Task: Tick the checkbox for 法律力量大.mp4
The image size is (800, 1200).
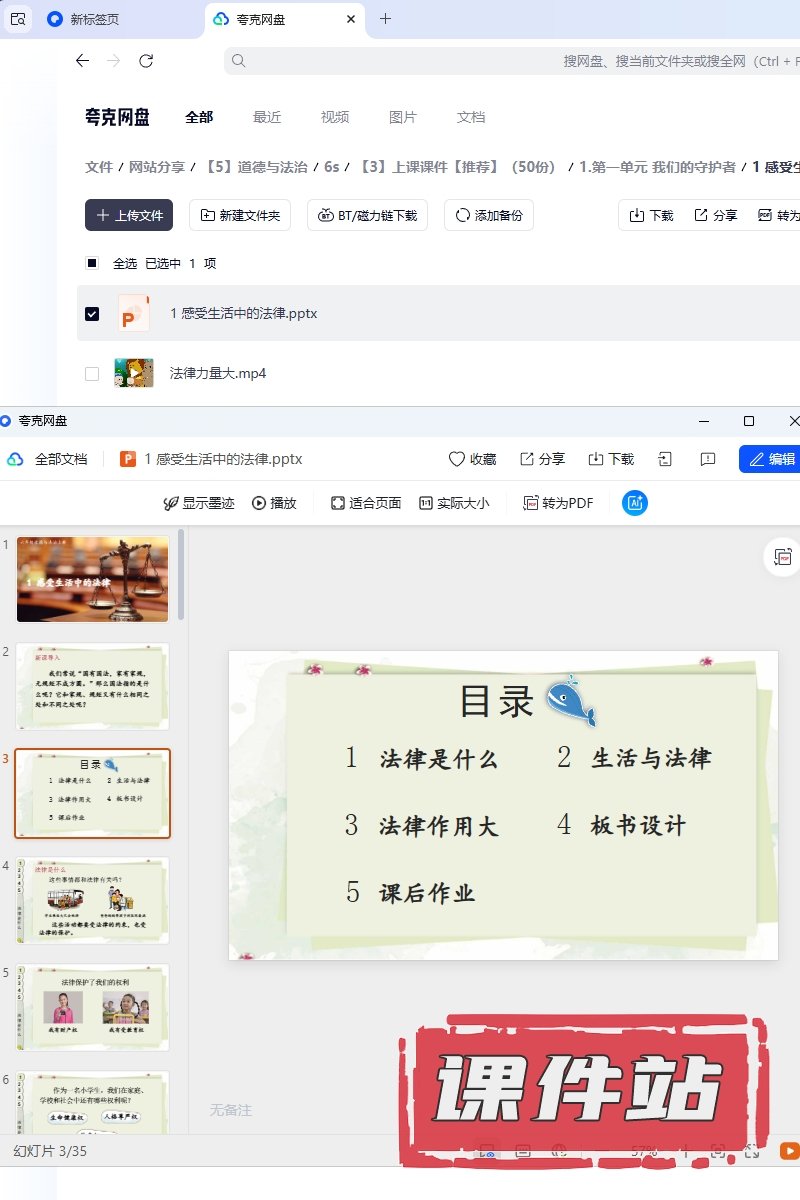Action: click(x=92, y=373)
